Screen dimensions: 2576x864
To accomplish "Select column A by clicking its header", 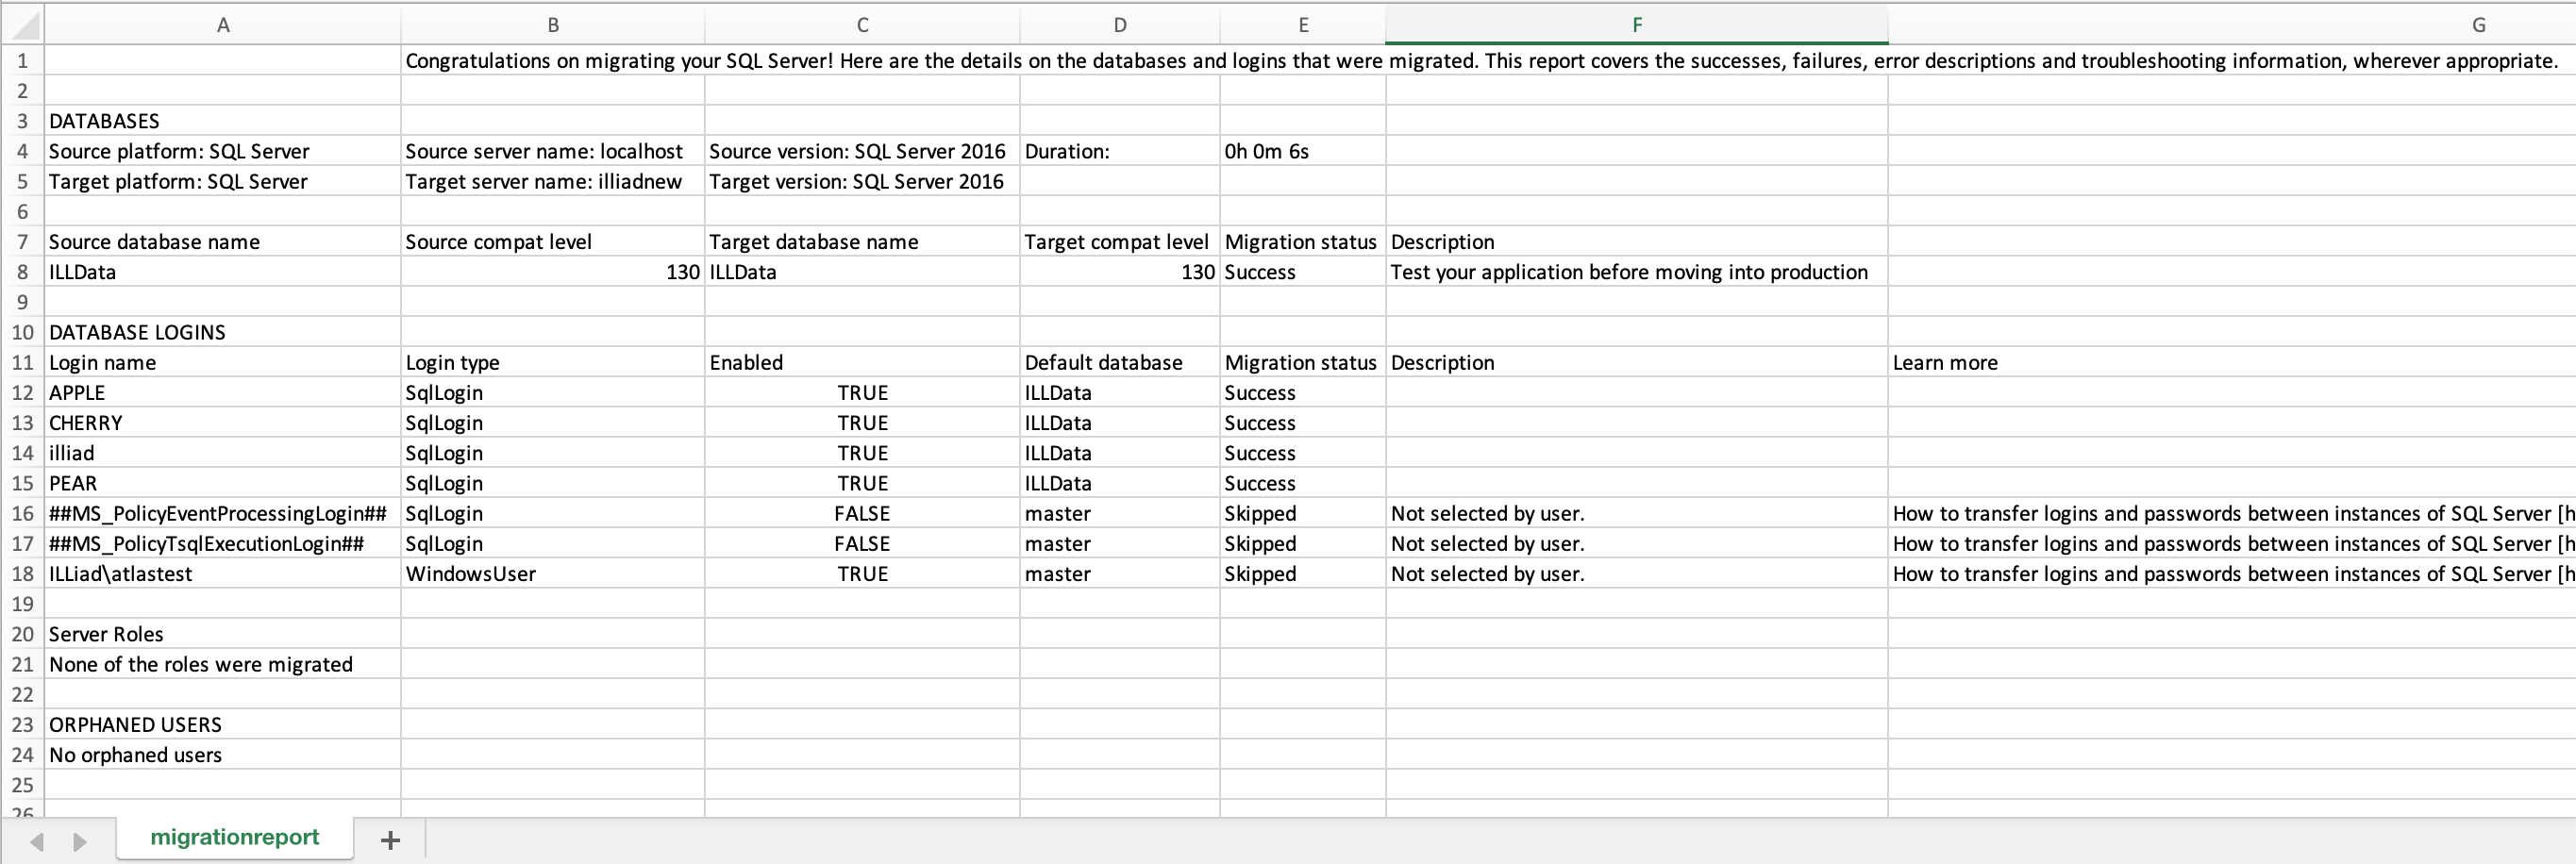I will 222,23.
